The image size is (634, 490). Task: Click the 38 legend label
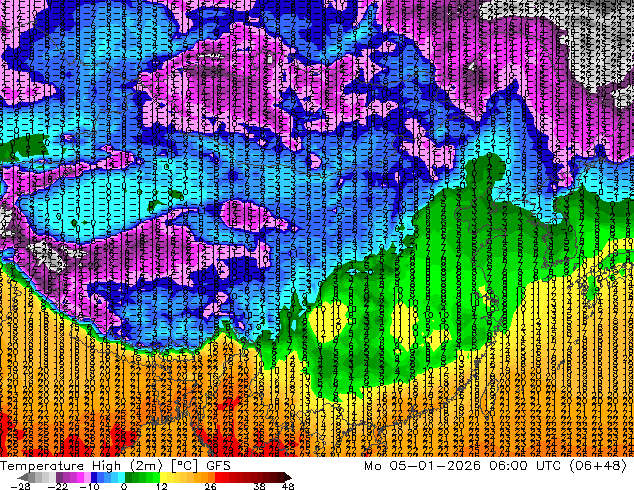[x=260, y=486]
